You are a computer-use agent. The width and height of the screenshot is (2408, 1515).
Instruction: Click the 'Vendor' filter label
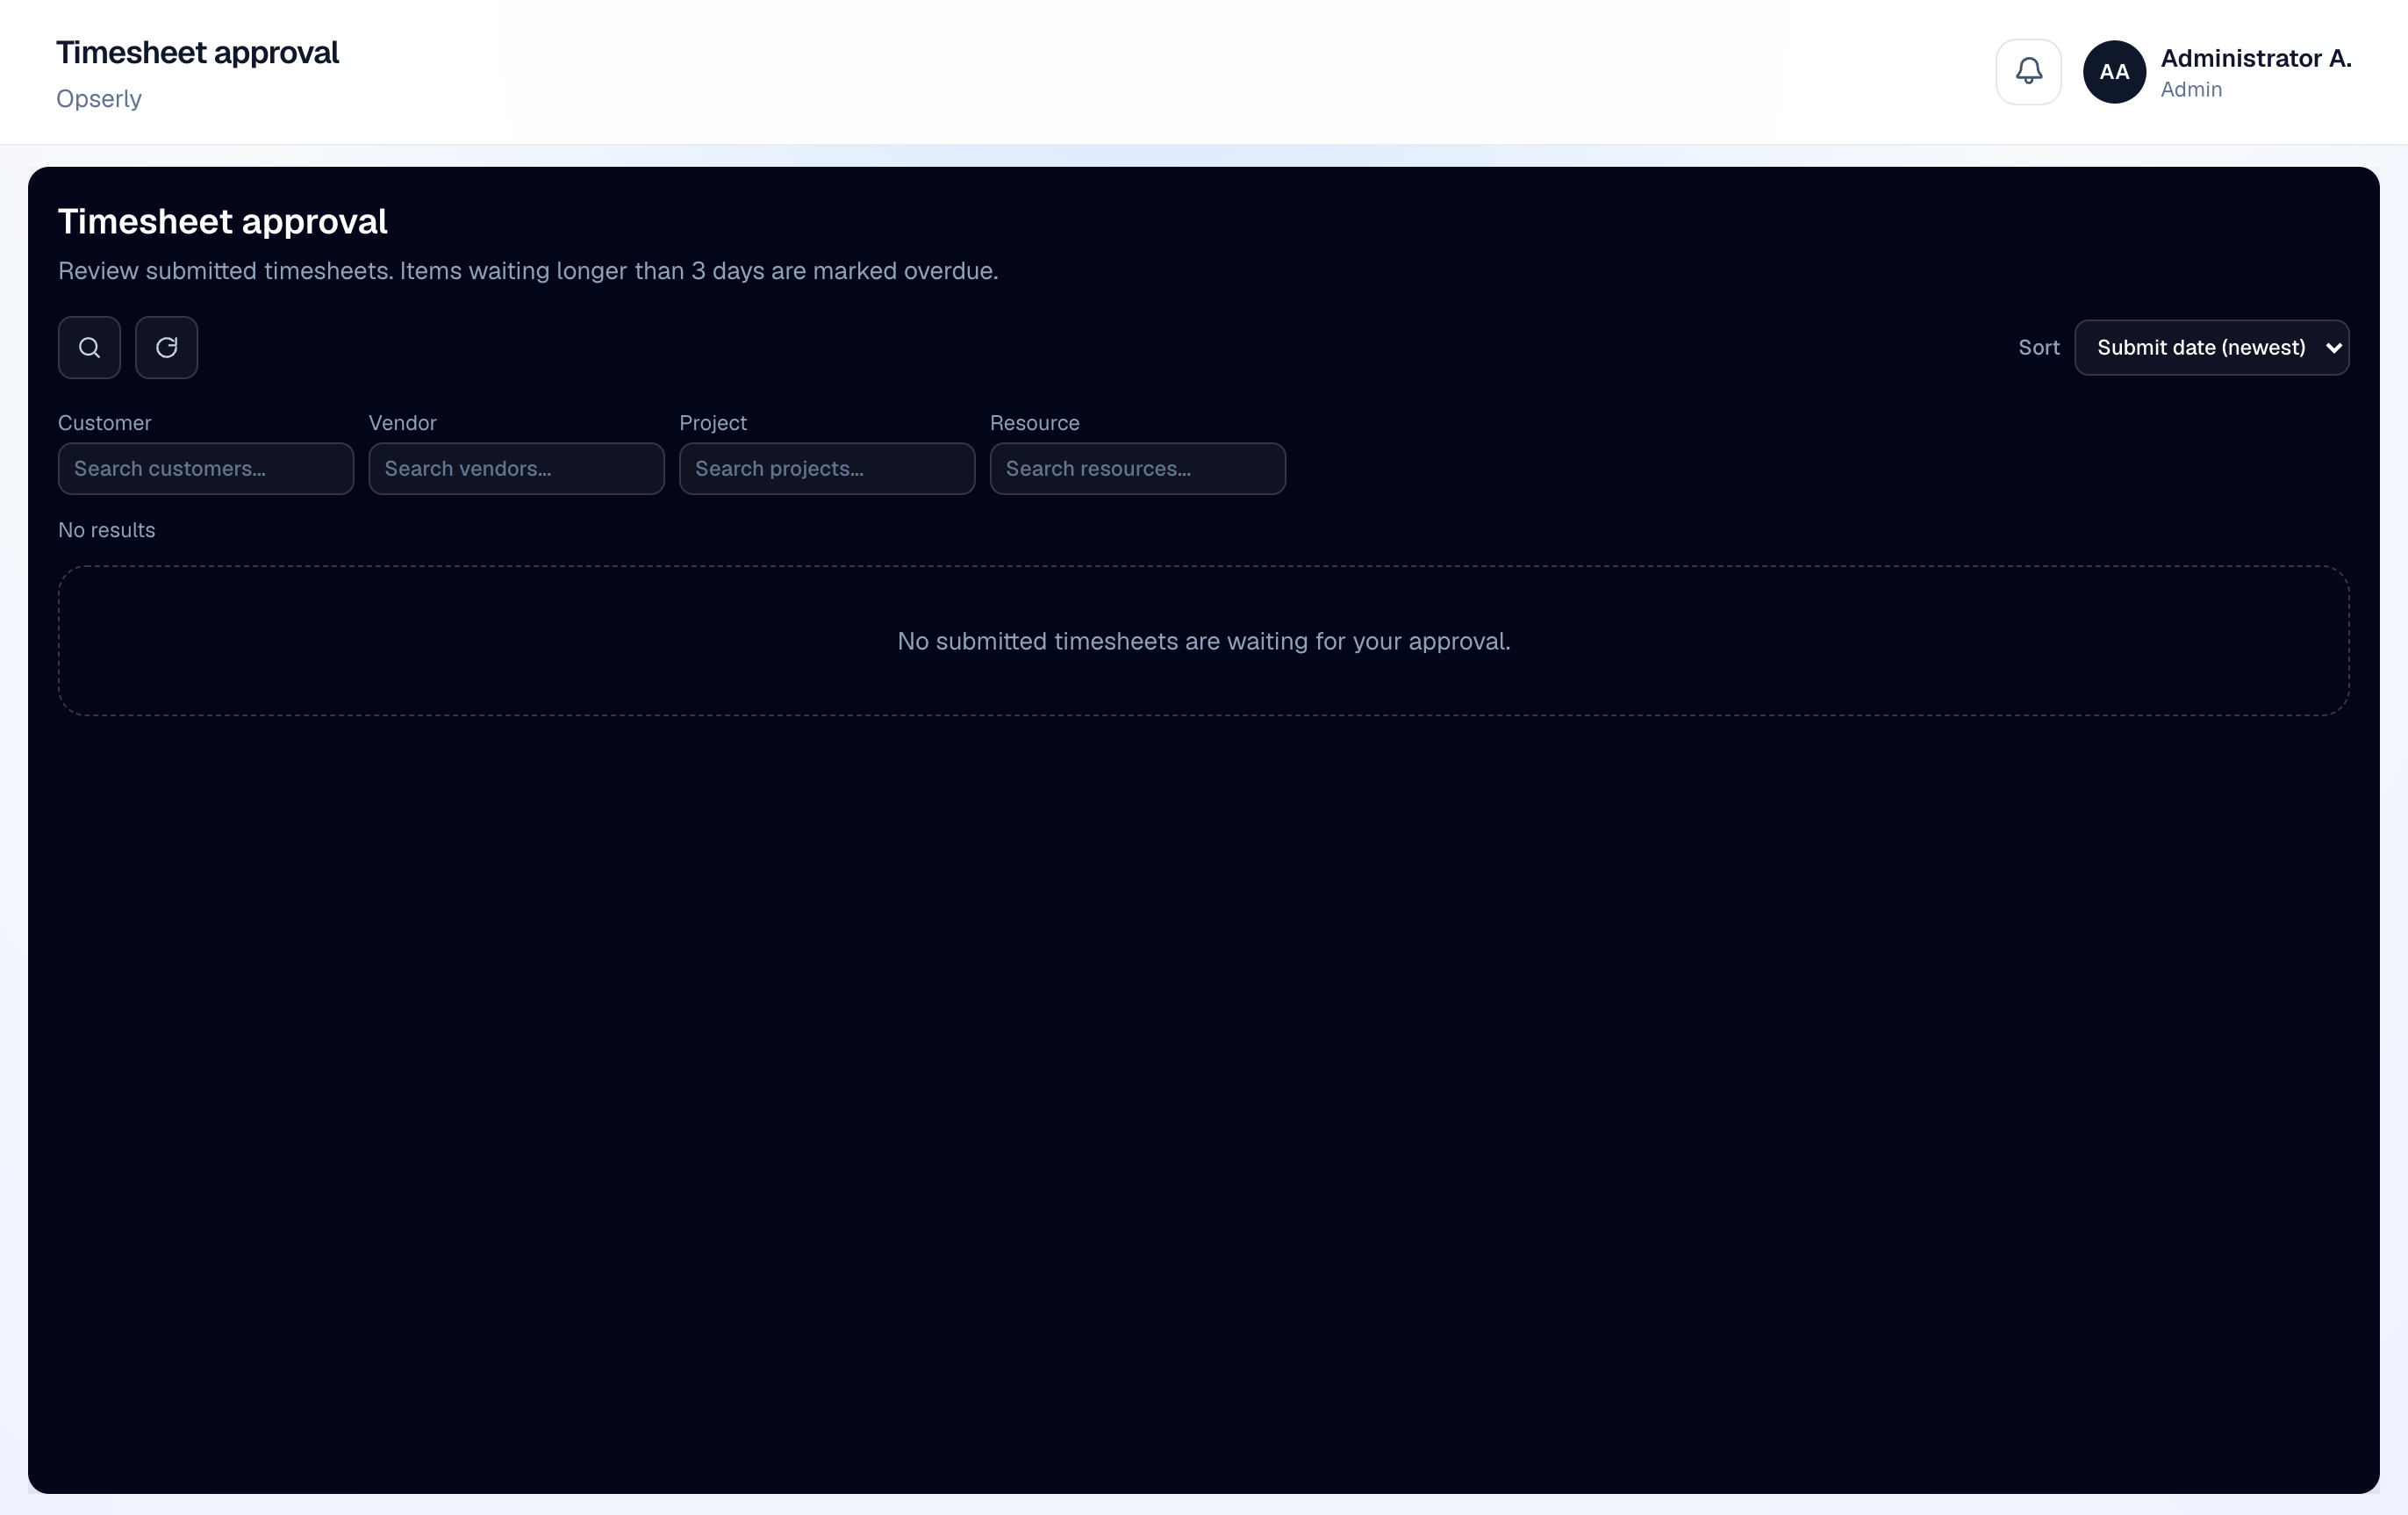(403, 423)
